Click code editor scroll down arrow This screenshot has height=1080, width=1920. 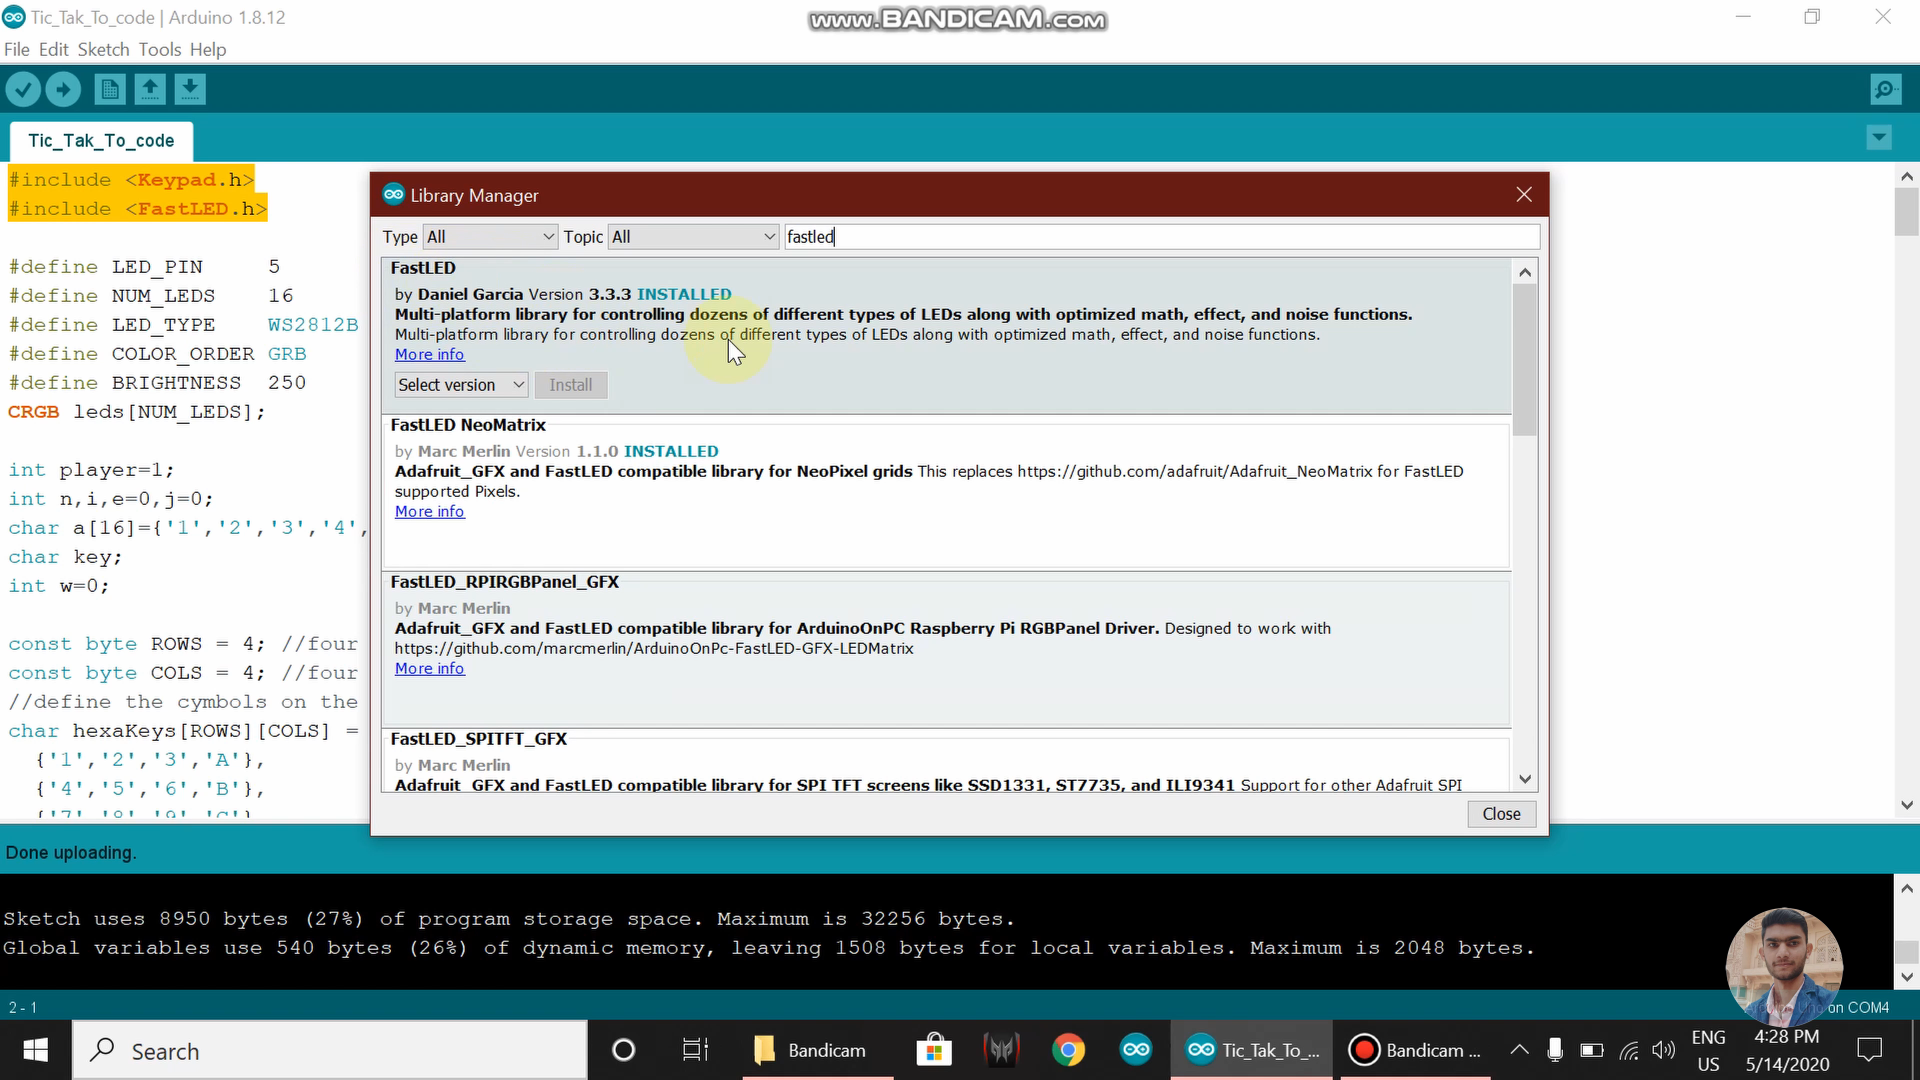(x=1907, y=805)
